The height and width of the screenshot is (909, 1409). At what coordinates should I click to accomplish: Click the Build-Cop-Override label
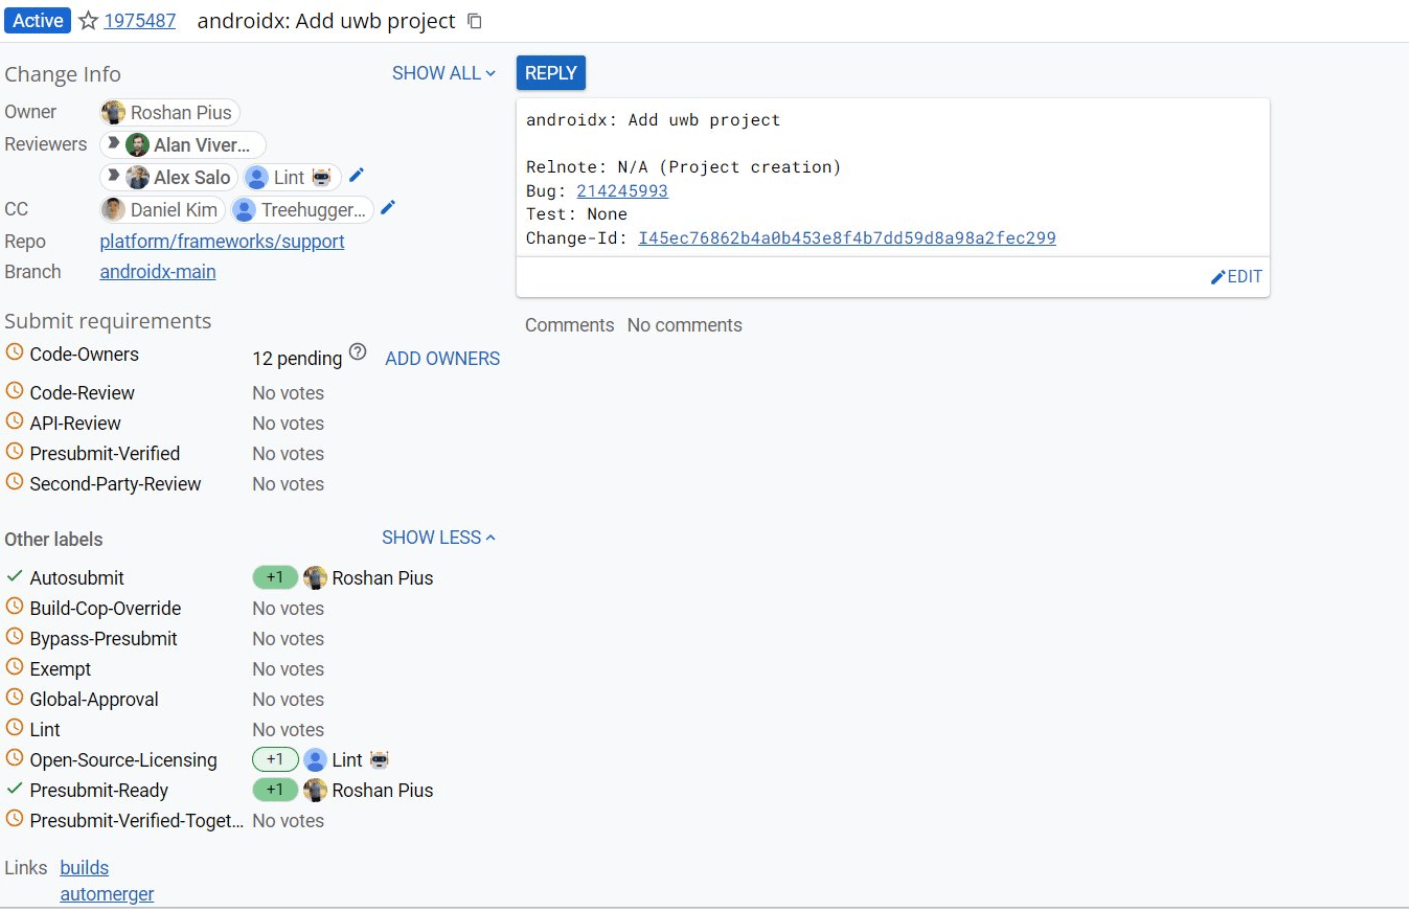[105, 608]
